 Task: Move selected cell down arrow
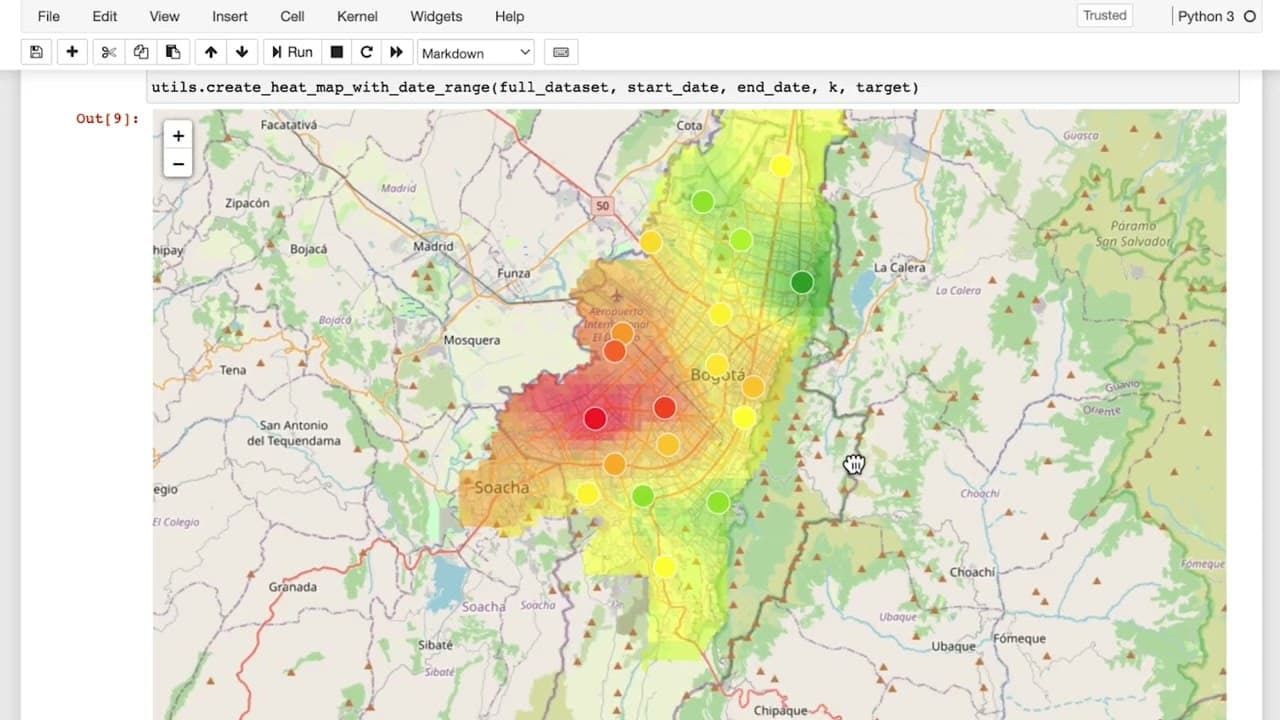tap(242, 52)
